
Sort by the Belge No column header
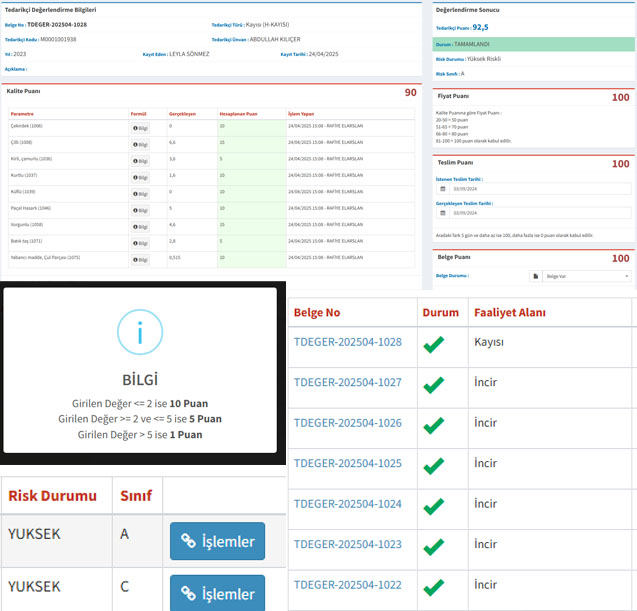coord(317,313)
